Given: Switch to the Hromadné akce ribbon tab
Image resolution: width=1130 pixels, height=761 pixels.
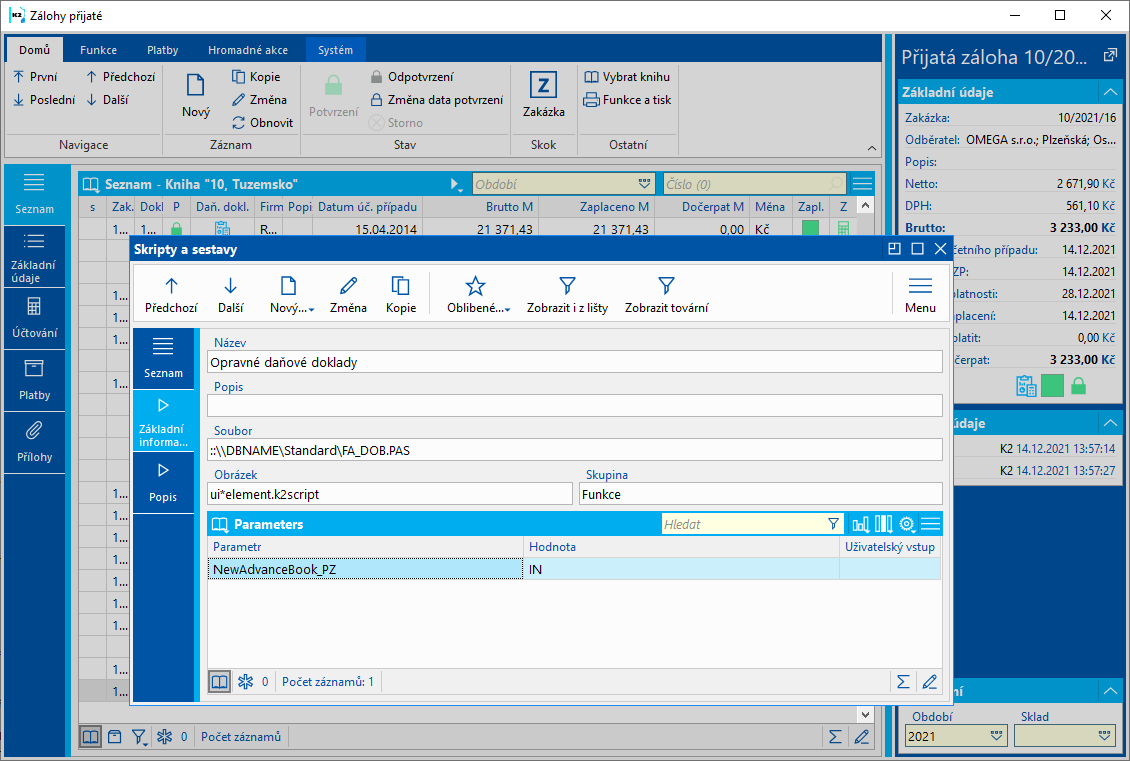Looking at the screenshot, I should click(248, 50).
